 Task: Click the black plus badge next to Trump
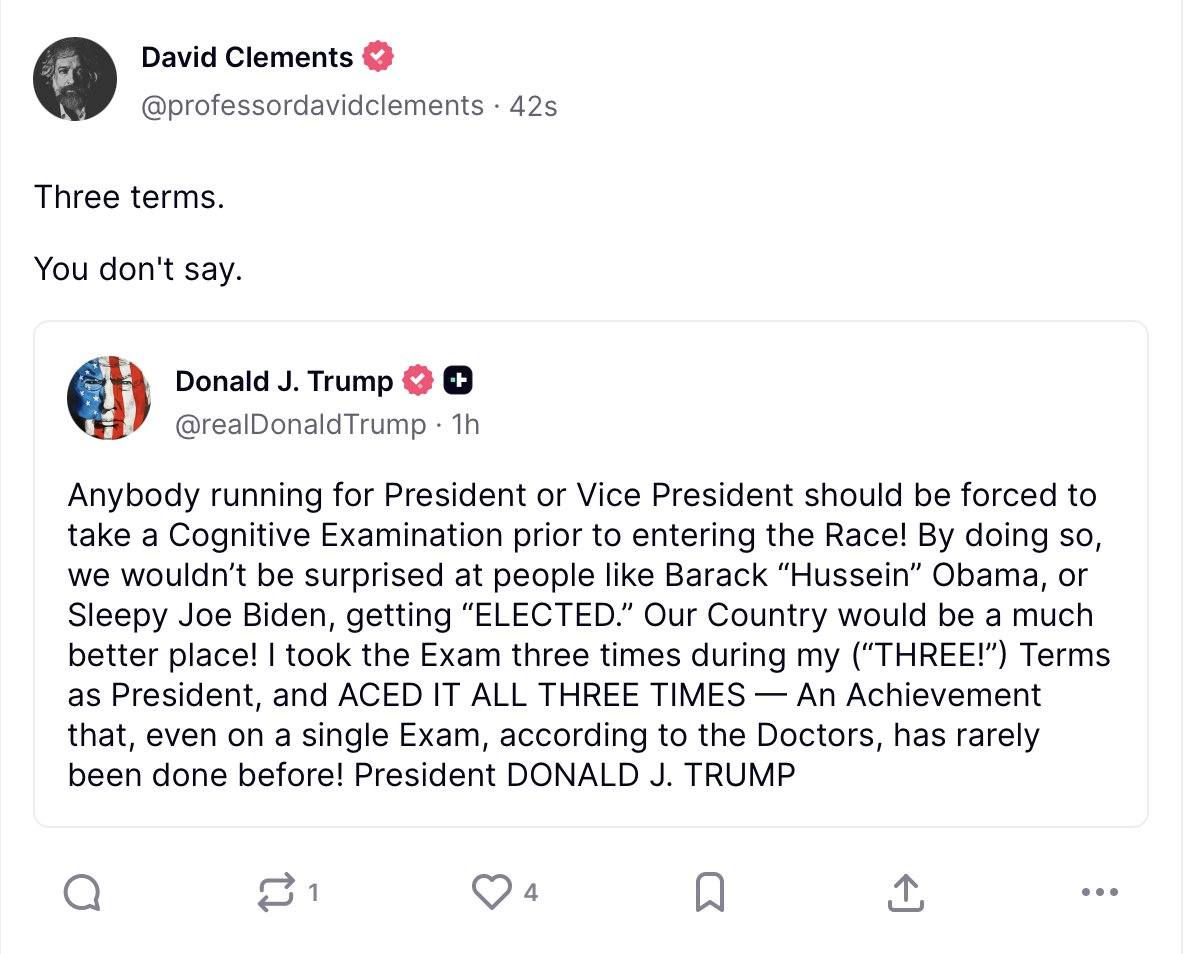click(457, 381)
